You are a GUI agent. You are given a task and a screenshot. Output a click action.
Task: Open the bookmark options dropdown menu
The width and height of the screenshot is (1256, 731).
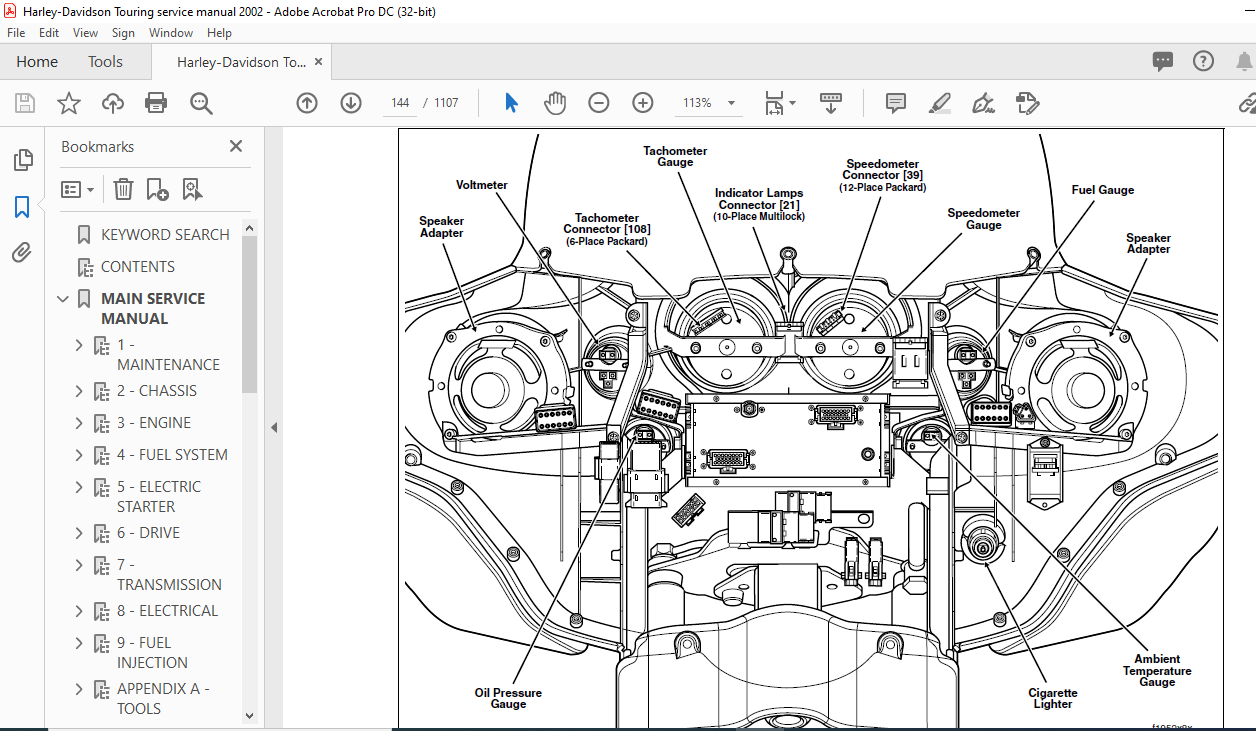pyautogui.click(x=78, y=189)
